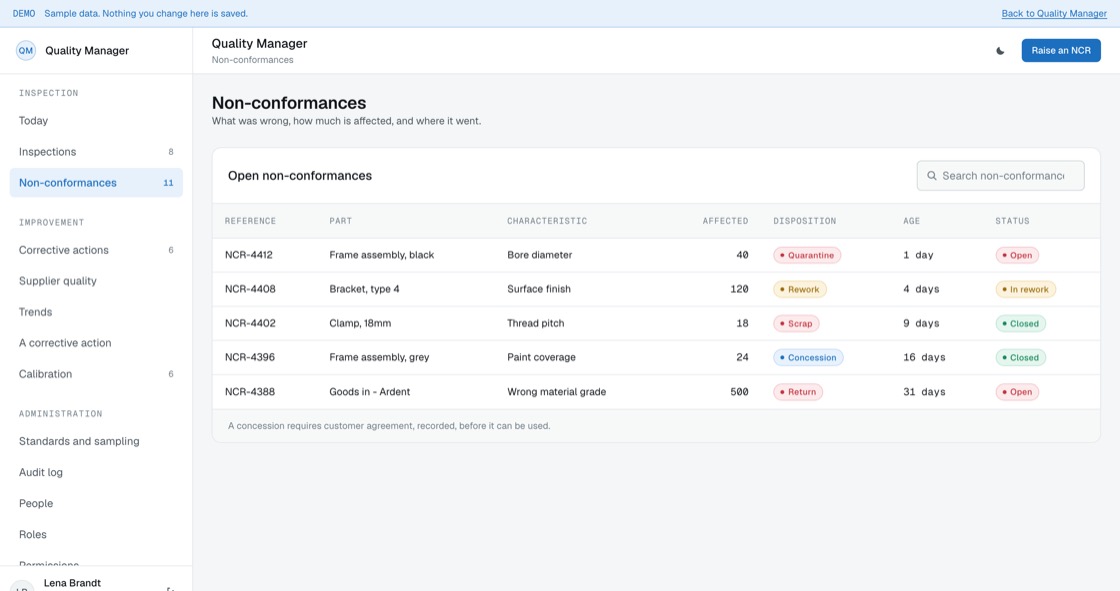Image resolution: width=1120 pixels, height=591 pixels.
Task: Go to Corrective actions in the sidebar
Action: (96, 250)
